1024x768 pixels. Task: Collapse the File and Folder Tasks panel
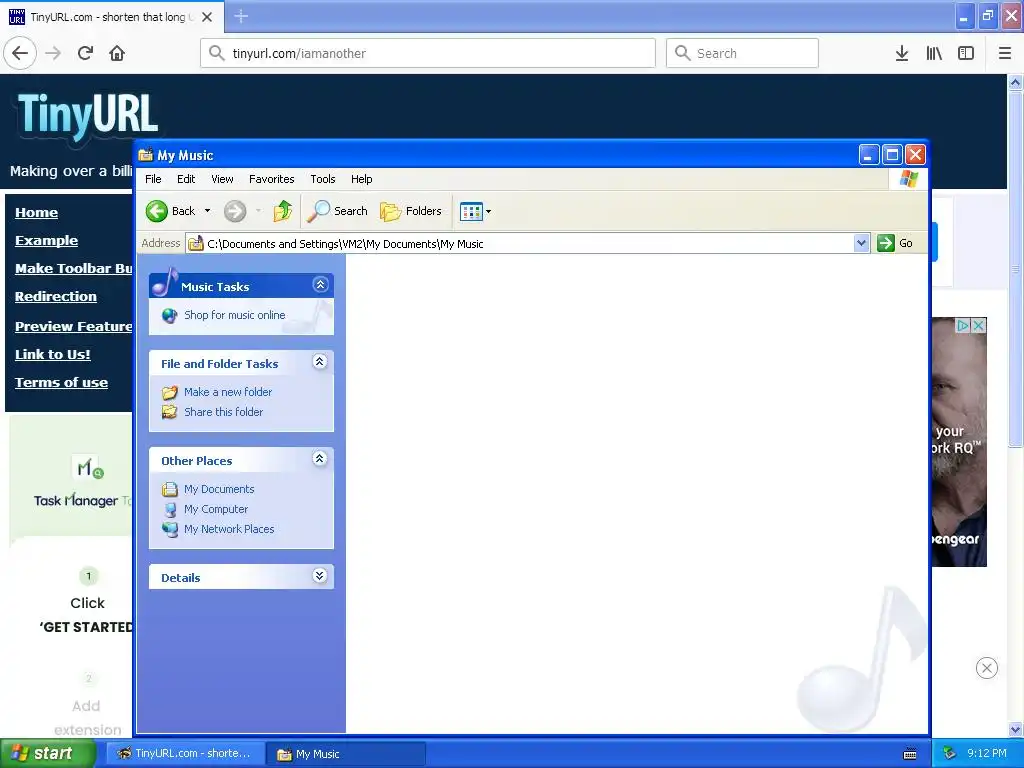(x=319, y=362)
